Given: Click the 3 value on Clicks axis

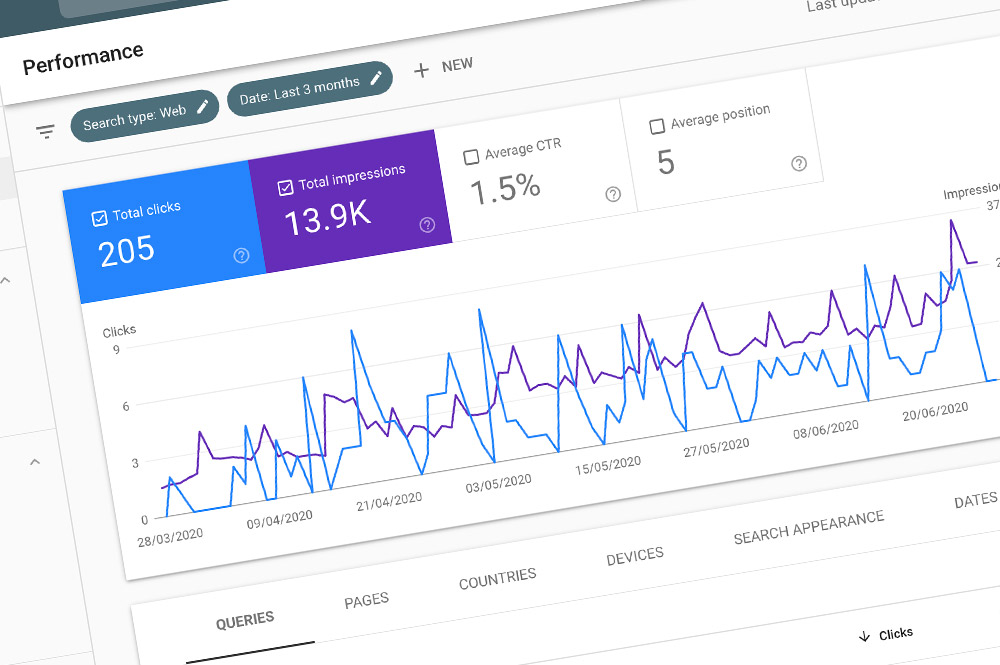Looking at the screenshot, I should coord(135,463).
